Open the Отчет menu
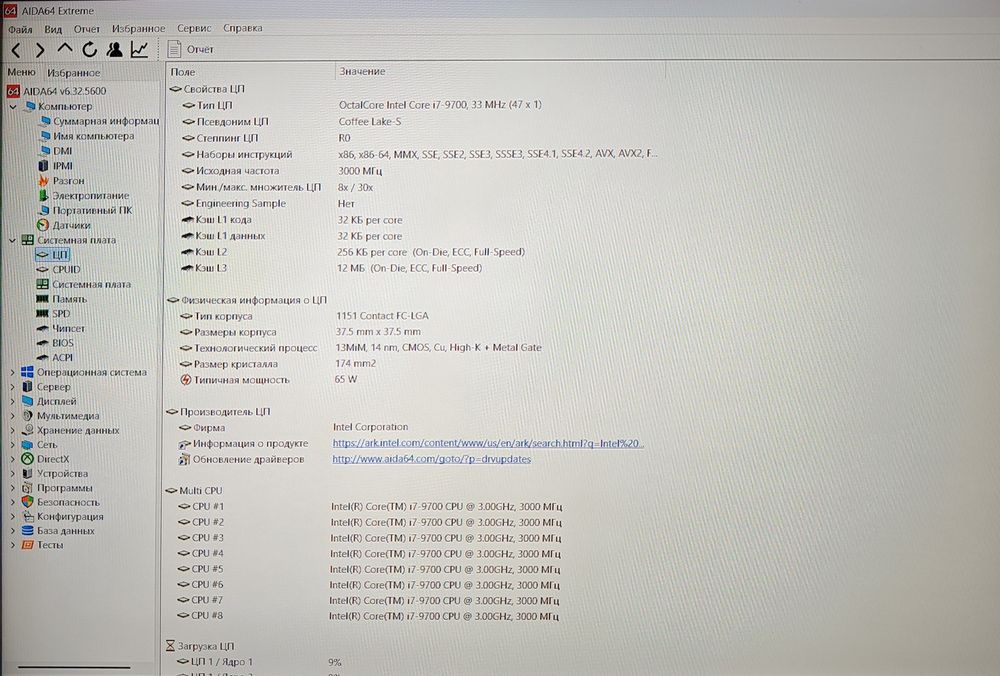 click(87, 29)
